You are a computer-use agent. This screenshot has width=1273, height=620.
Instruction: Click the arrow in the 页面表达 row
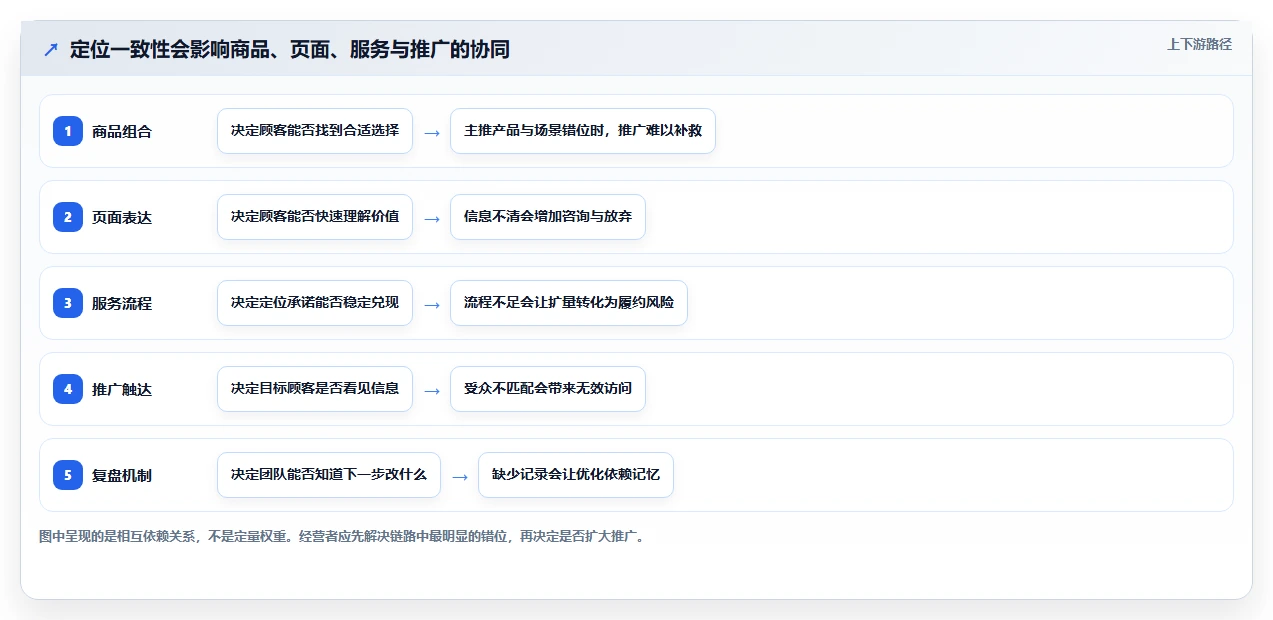(x=432, y=218)
